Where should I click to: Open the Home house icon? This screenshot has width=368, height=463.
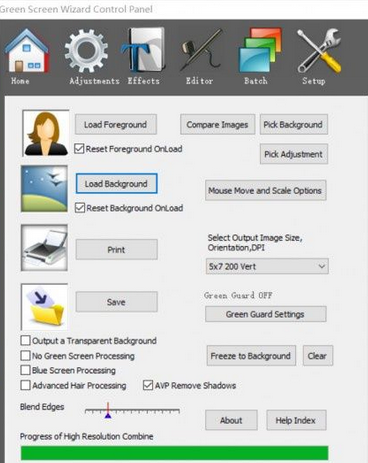[x=27, y=51]
